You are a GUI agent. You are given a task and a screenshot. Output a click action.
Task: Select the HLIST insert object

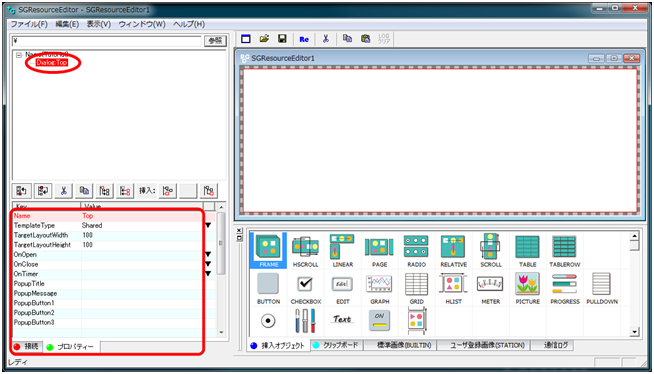click(x=453, y=288)
